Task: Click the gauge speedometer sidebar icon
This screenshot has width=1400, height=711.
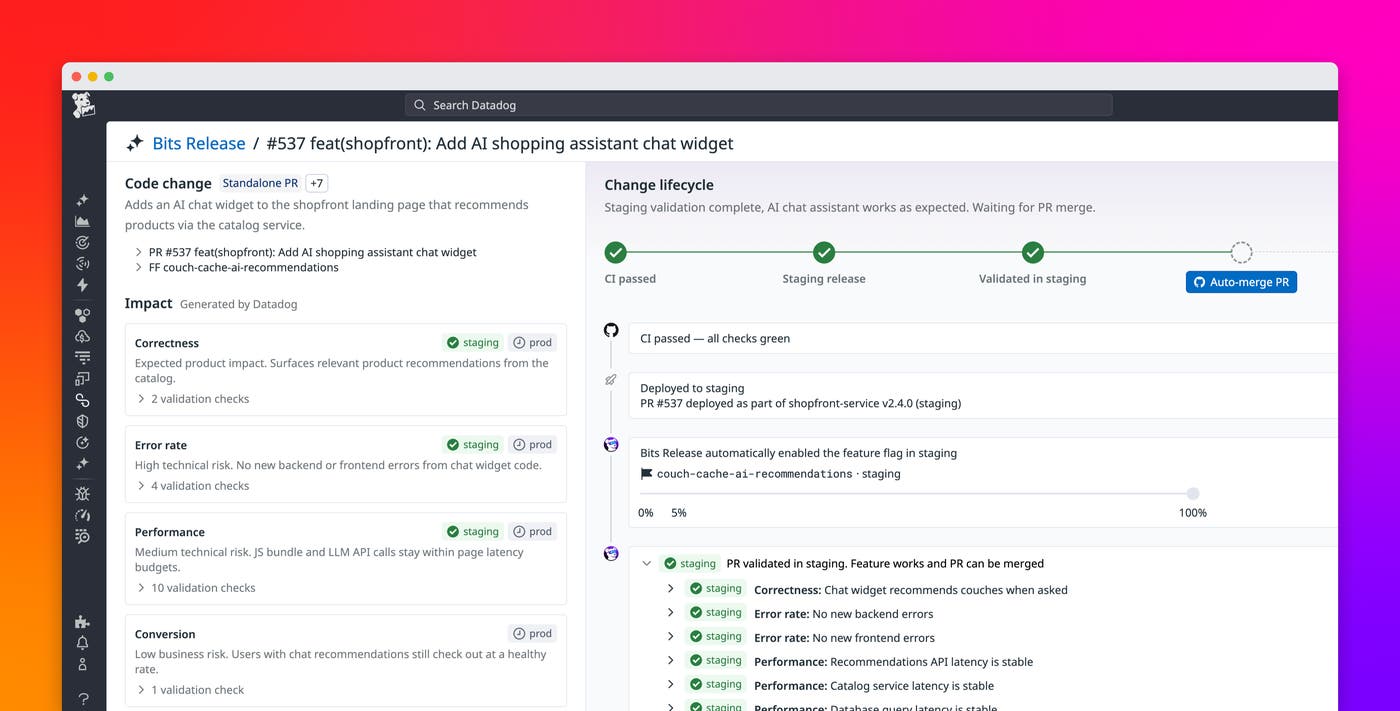Action: click(x=83, y=515)
